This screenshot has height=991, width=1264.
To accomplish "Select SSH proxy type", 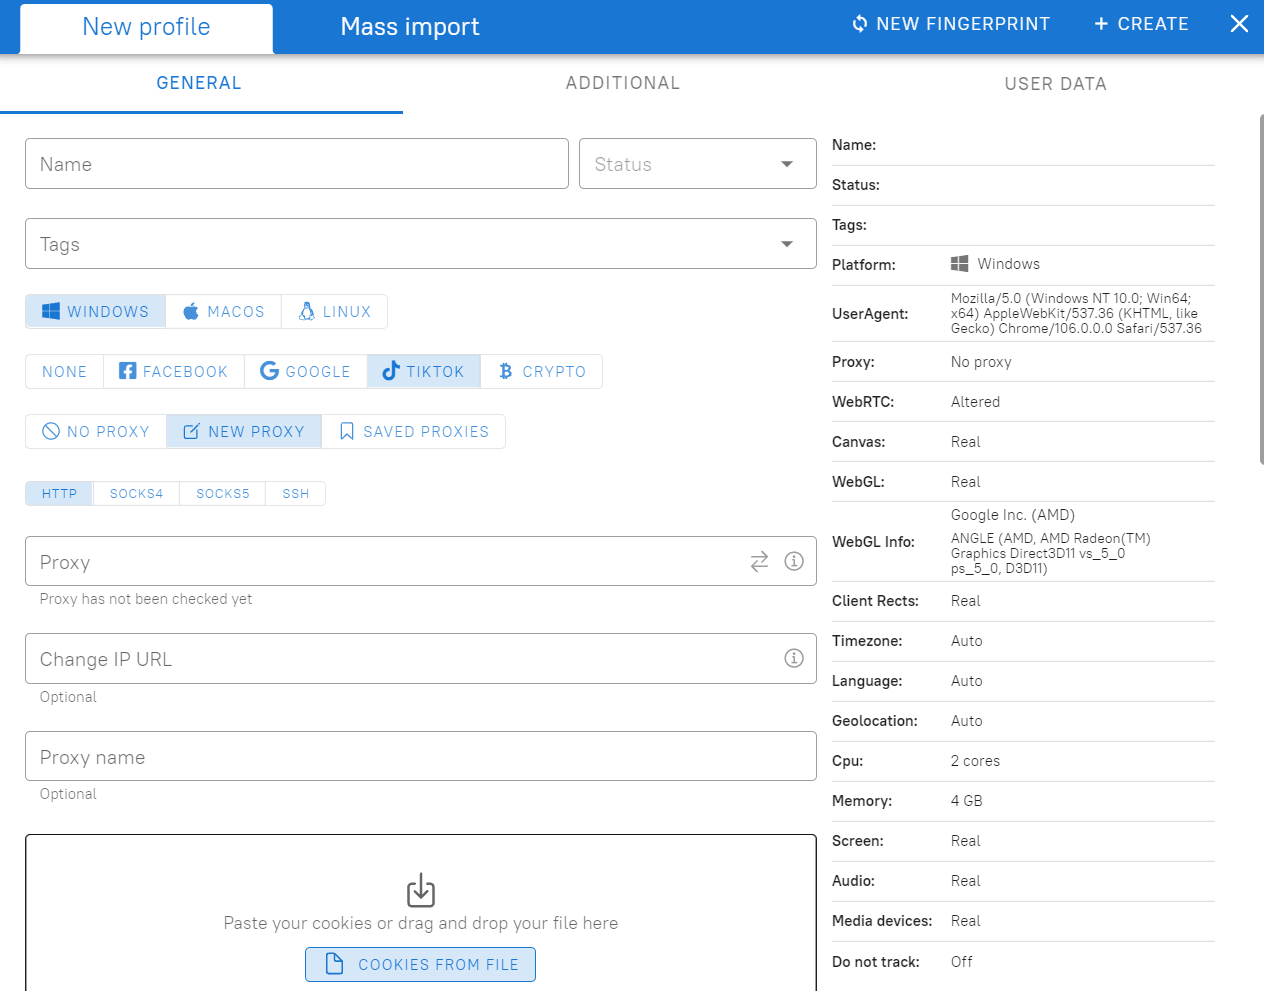I will pyautogui.click(x=296, y=494).
